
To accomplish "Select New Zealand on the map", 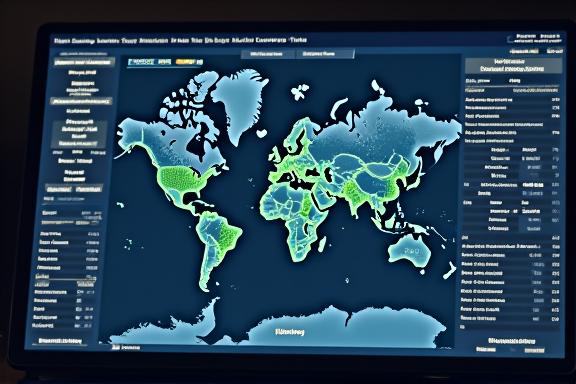I will click(449, 271).
